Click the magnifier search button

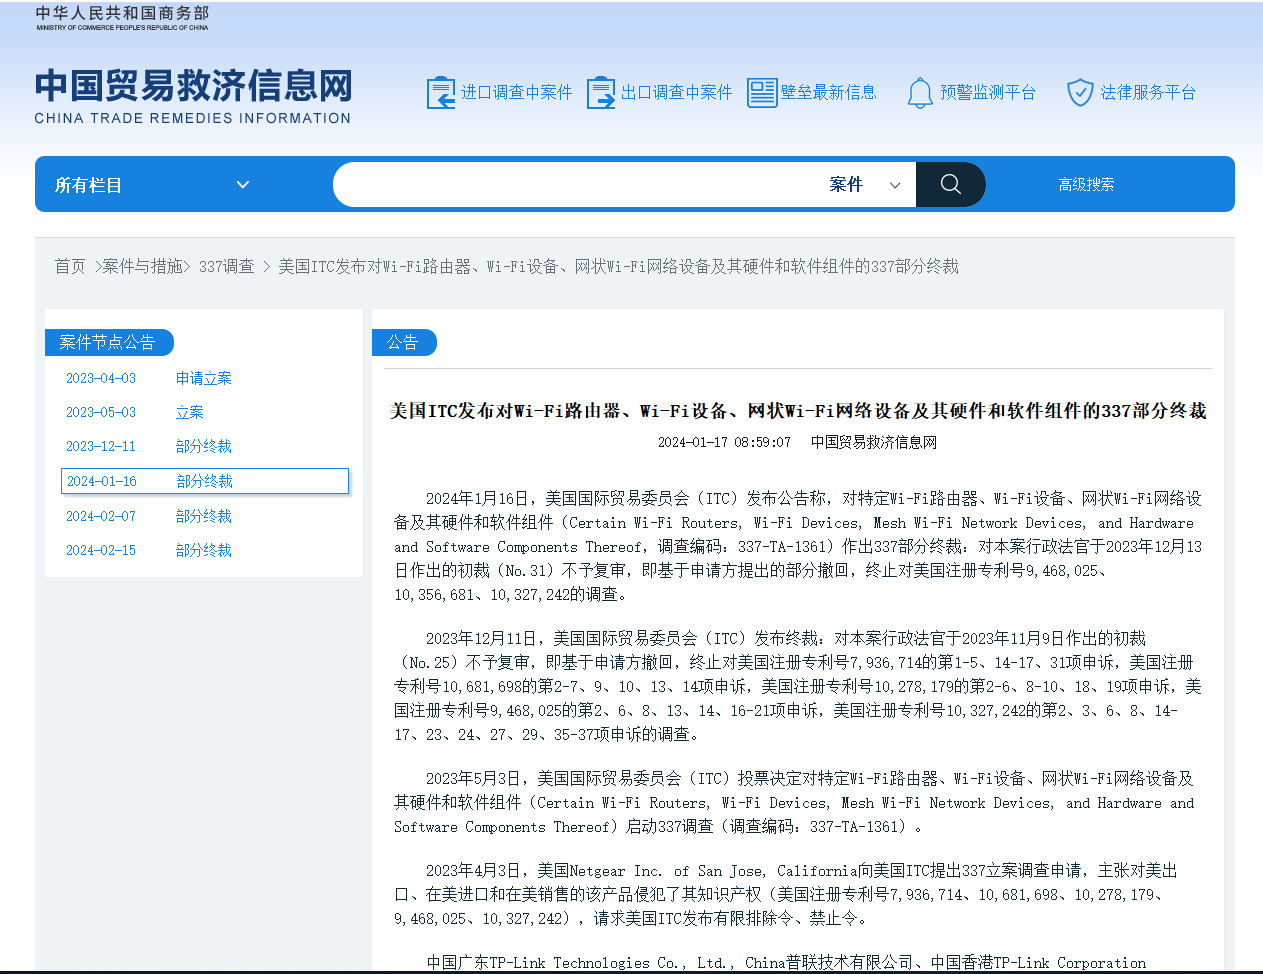pyautogui.click(x=950, y=185)
